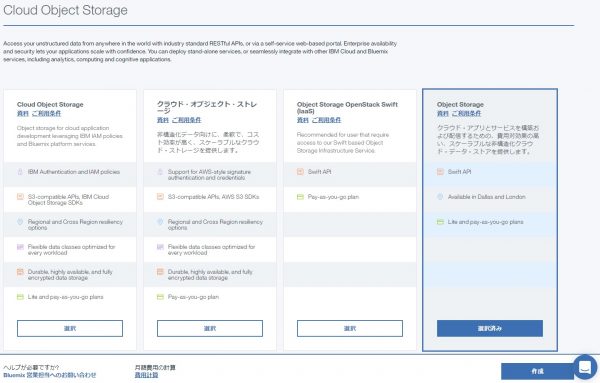Open ご利用条件 link in クラウド・オブジェクト・ストレージ card

pos(186,120)
